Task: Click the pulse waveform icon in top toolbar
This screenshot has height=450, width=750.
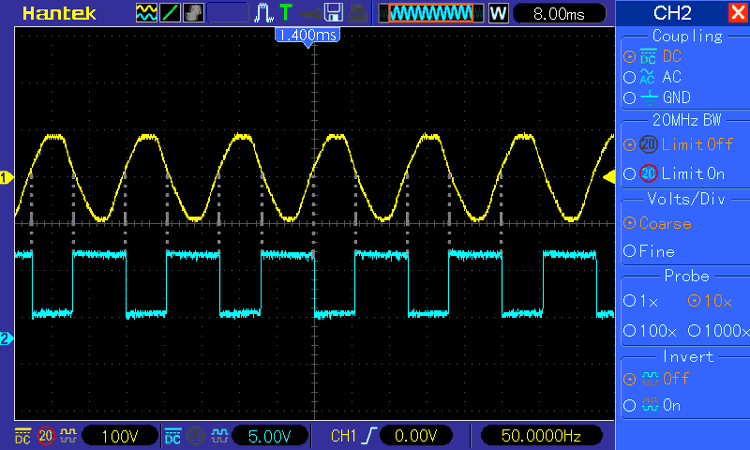Action: 265,13
